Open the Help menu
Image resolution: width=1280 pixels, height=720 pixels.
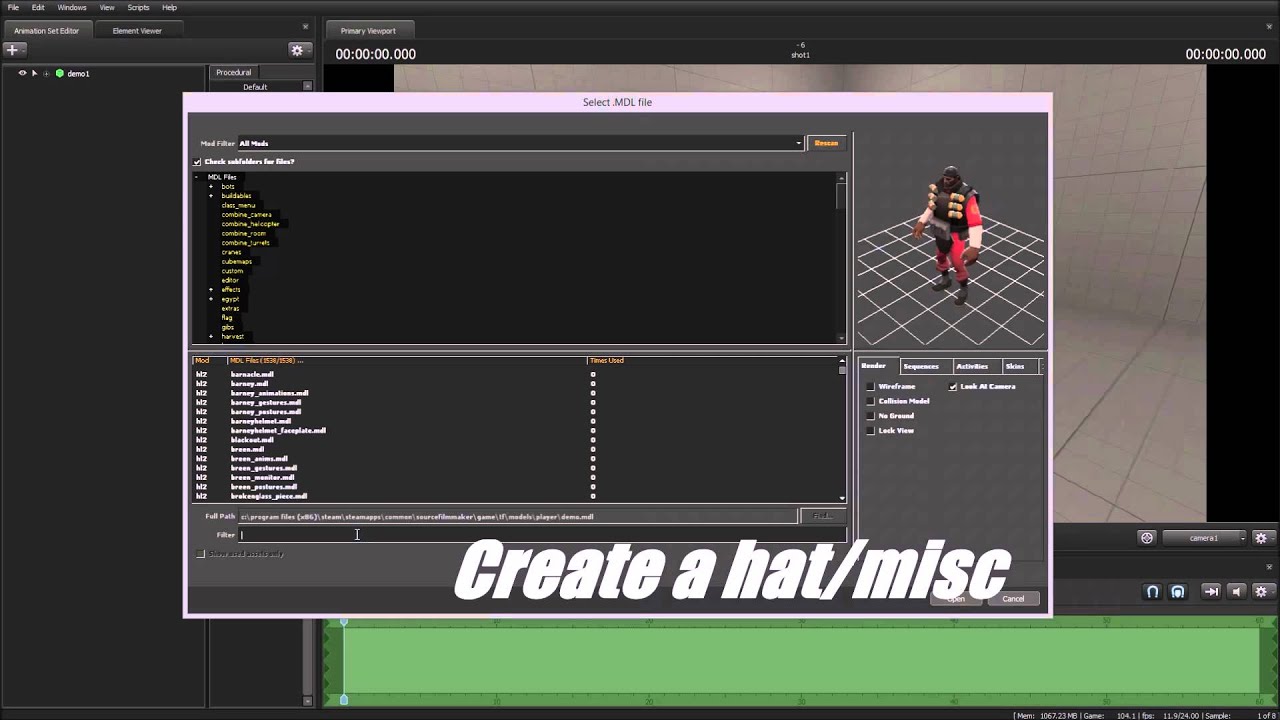[169, 7]
